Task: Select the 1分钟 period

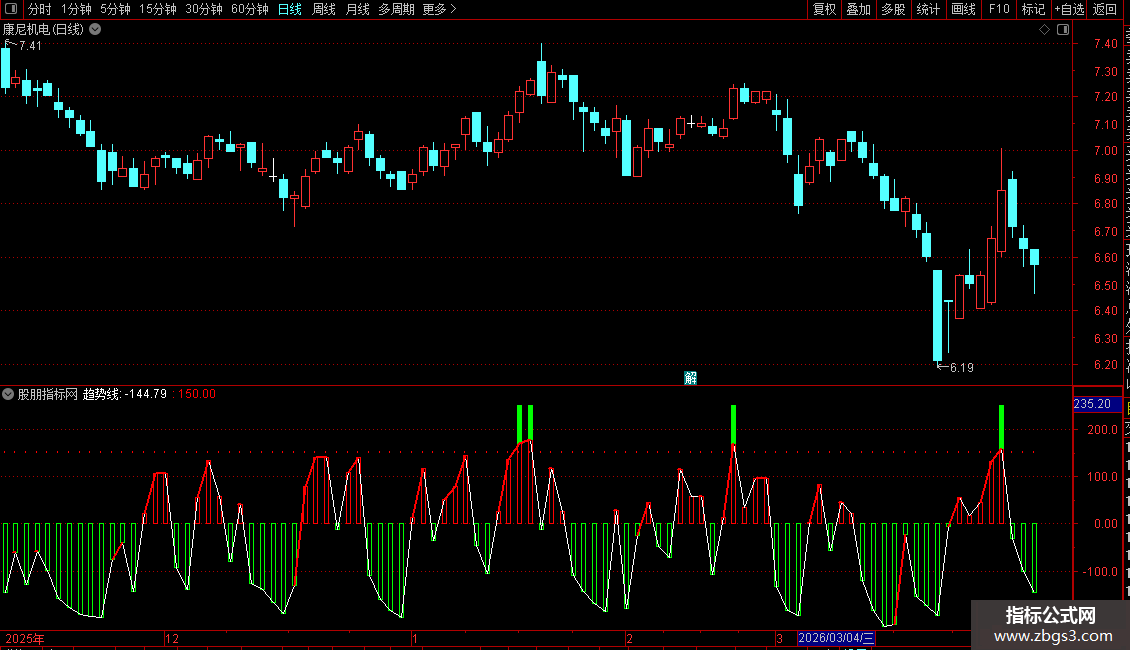Action: tap(76, 9)
